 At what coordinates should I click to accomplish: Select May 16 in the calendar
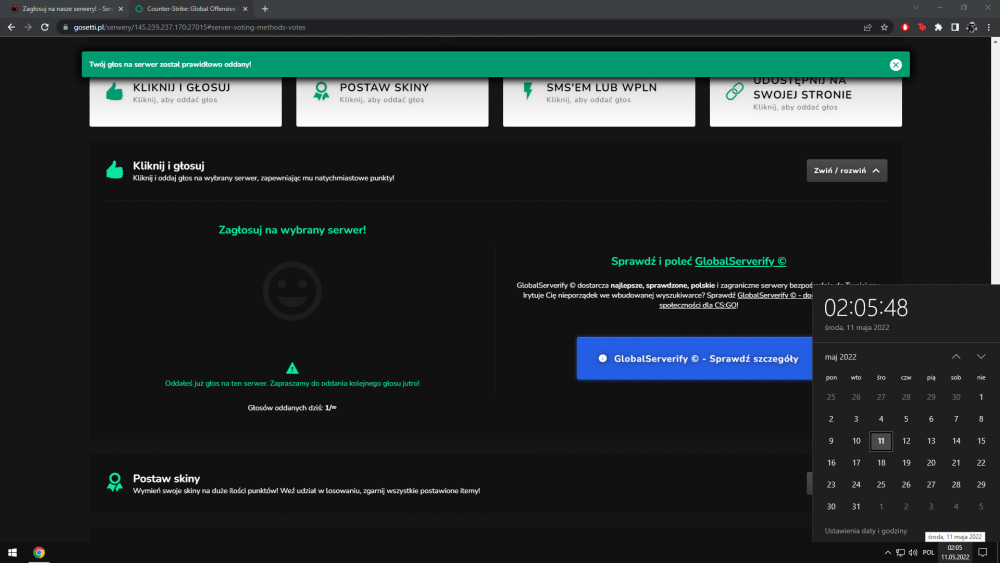click(x=831, y=463)
